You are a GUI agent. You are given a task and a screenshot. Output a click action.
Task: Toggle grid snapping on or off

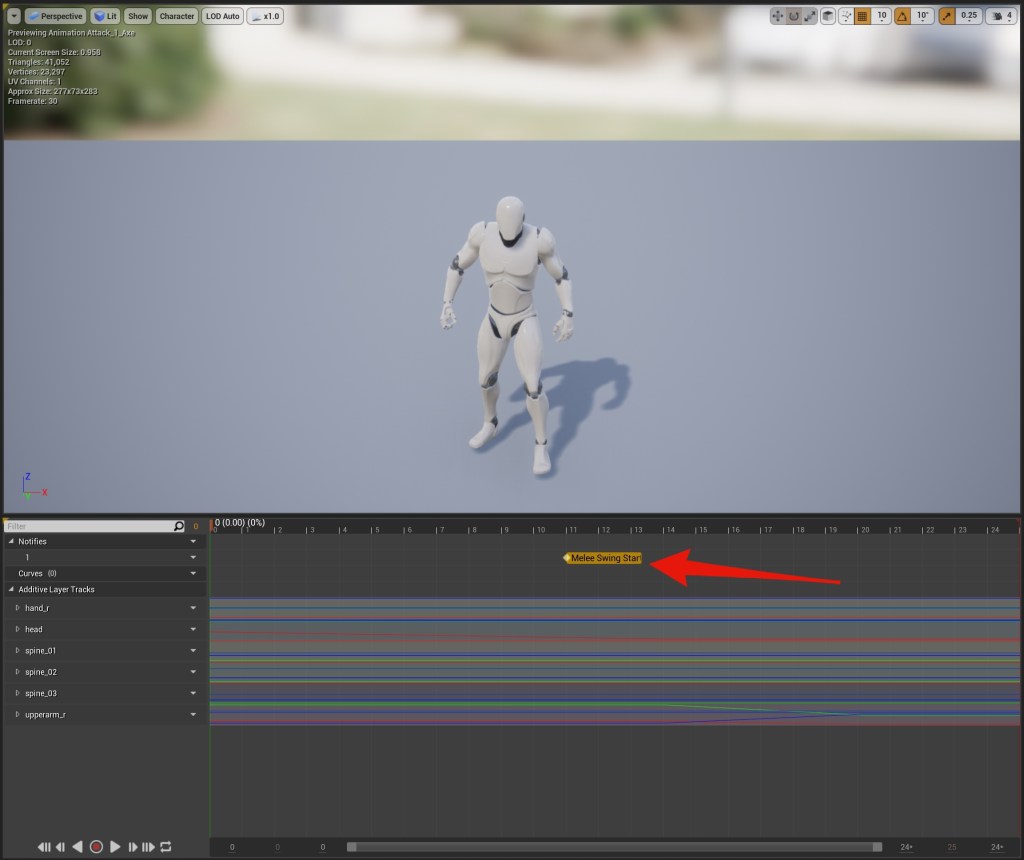click(x=862, y=16)
